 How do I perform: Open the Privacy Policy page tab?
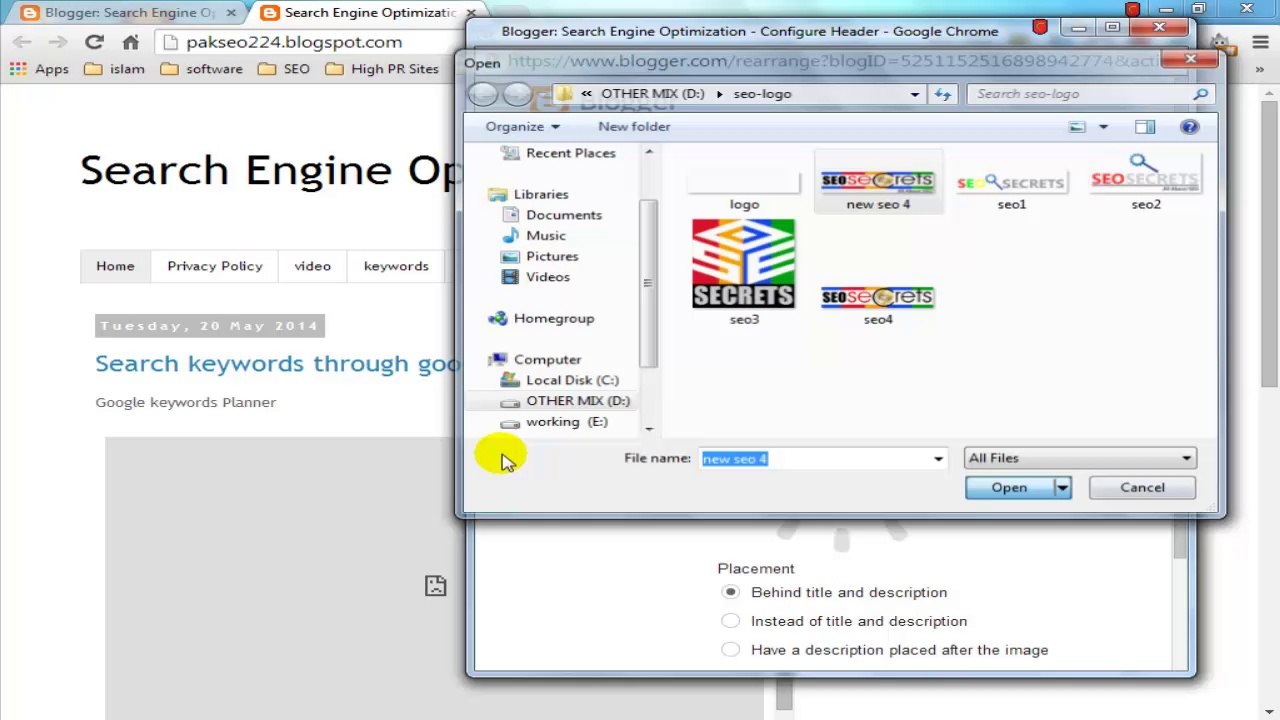tap(215, 266)
